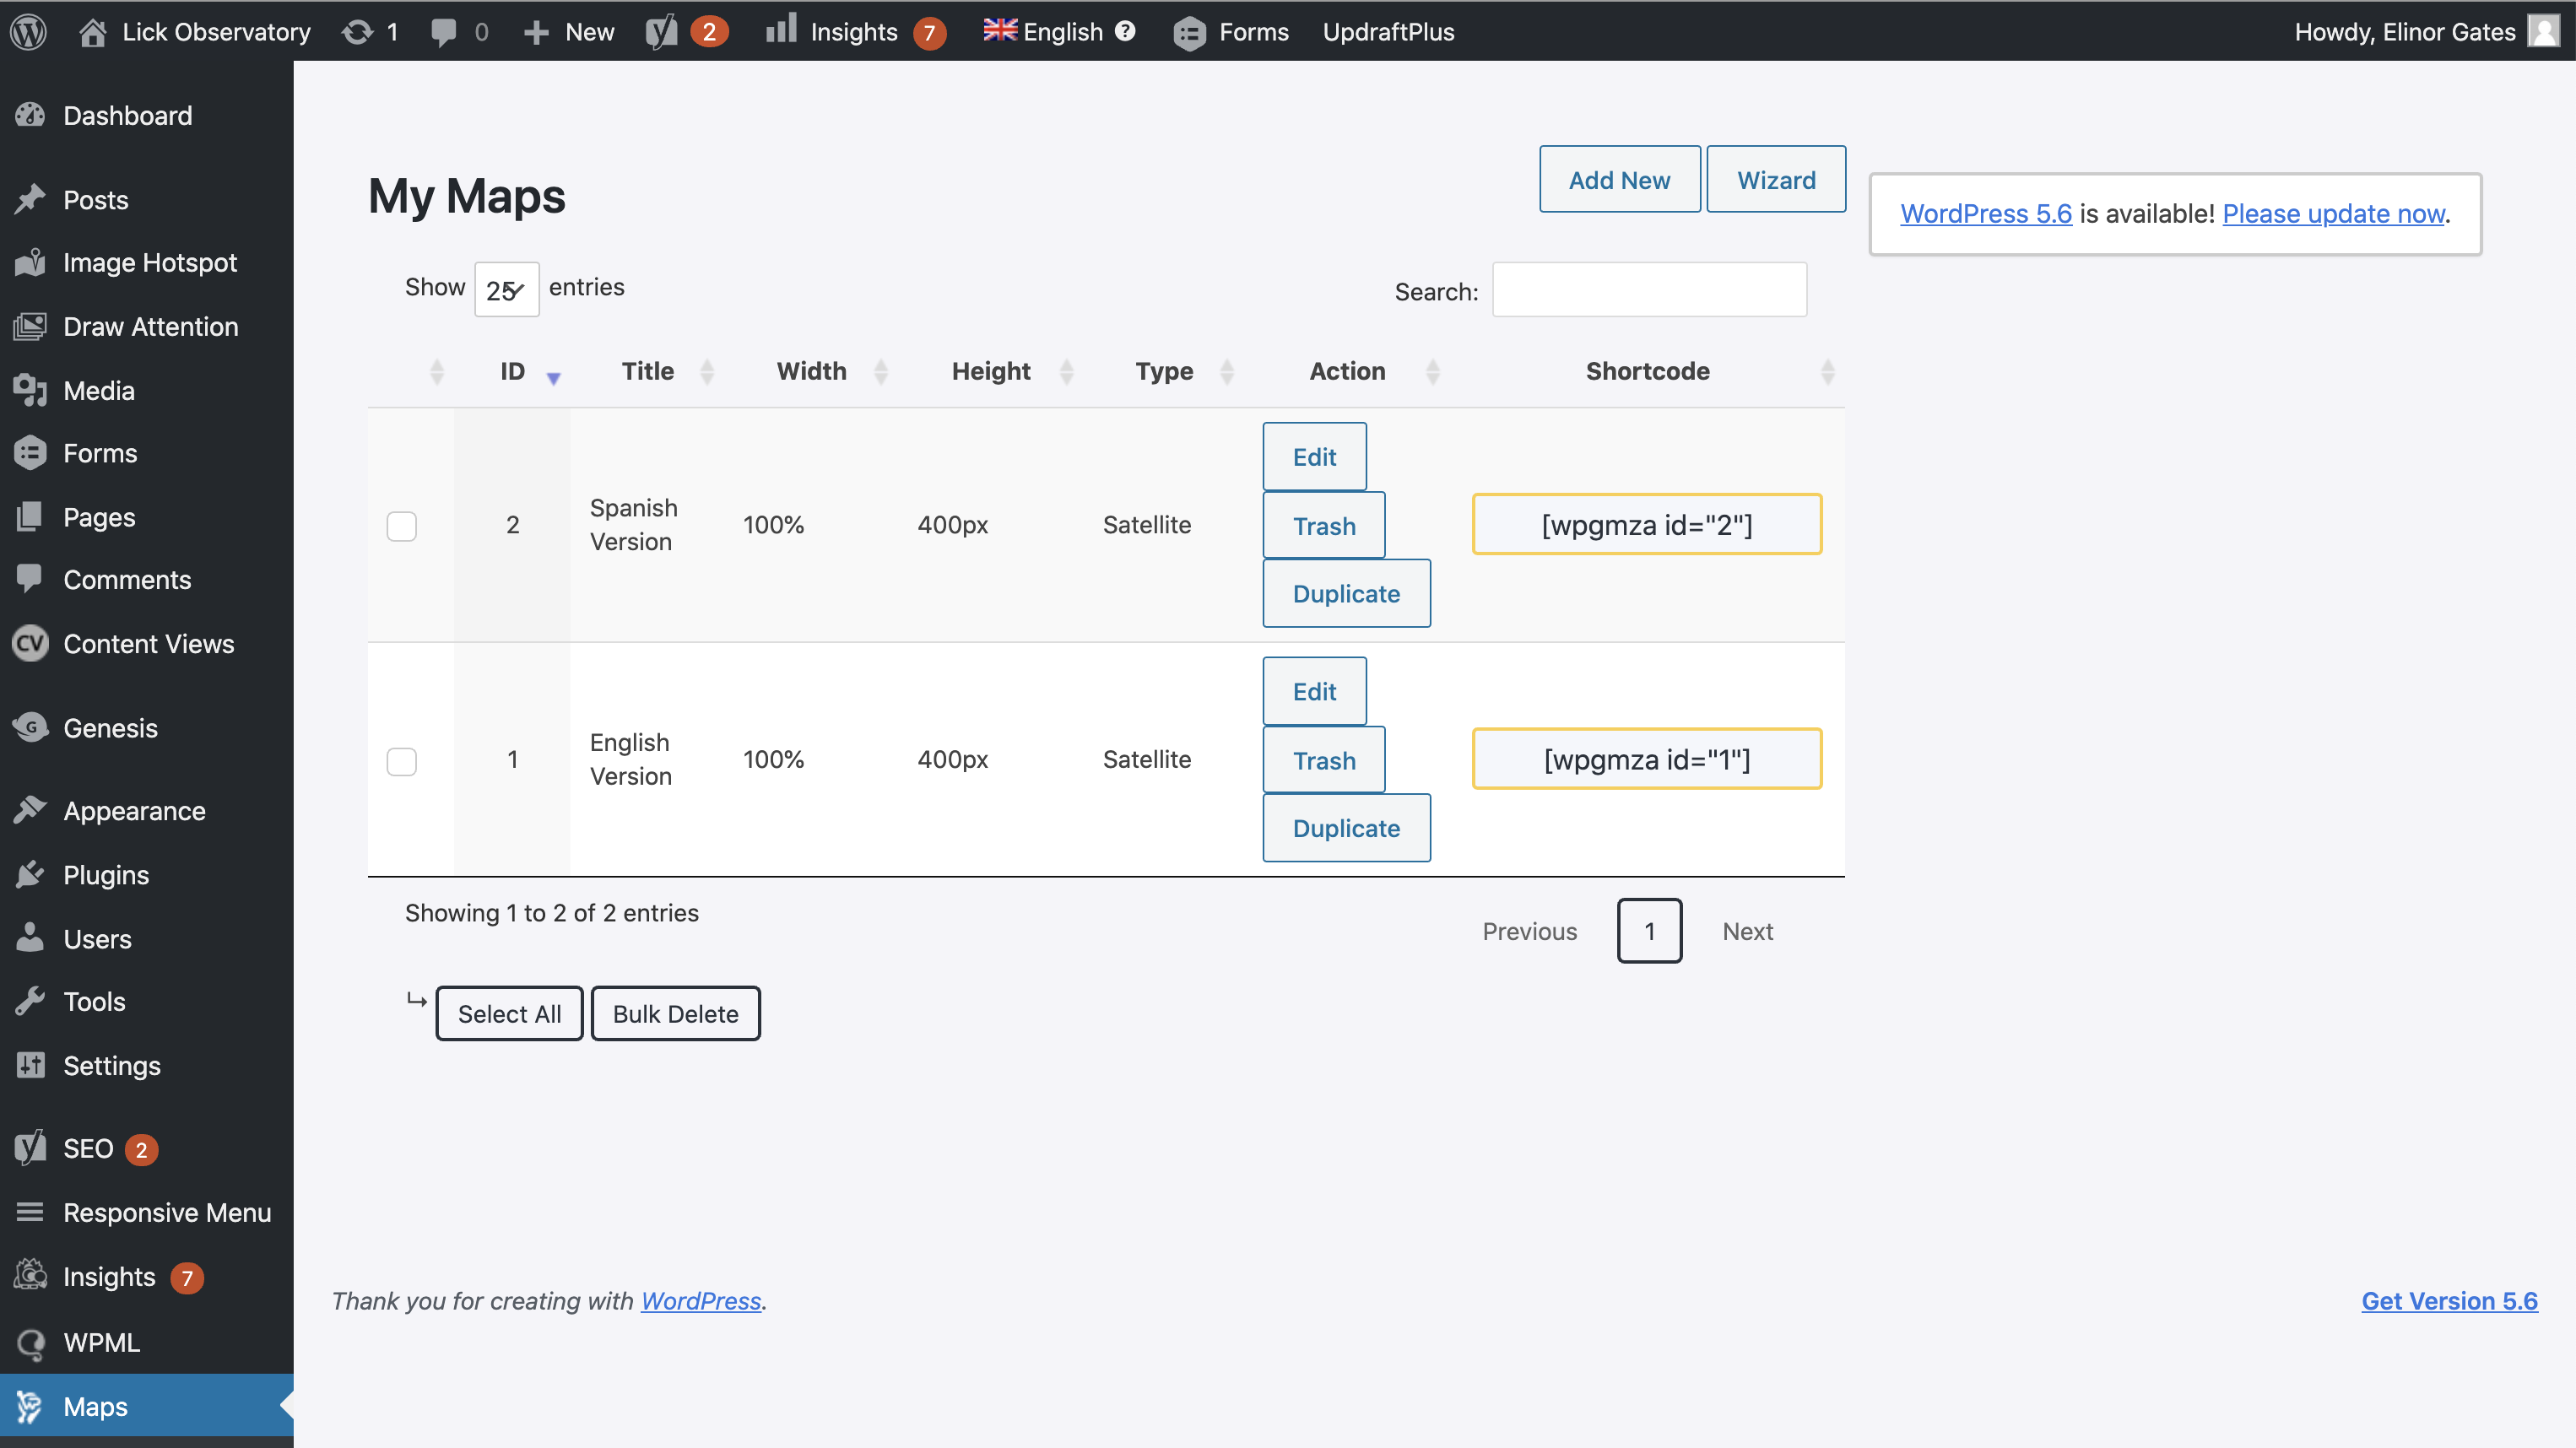The width and height of the screenshot is (2576, 1448).
Task: Click the Plugins plug icon in sidebar
Action: tap(30, 874)
